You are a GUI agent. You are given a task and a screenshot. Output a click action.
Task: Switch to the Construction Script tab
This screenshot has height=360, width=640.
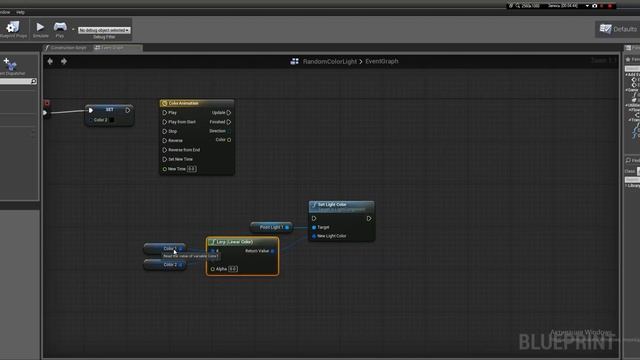pos(65,48)
